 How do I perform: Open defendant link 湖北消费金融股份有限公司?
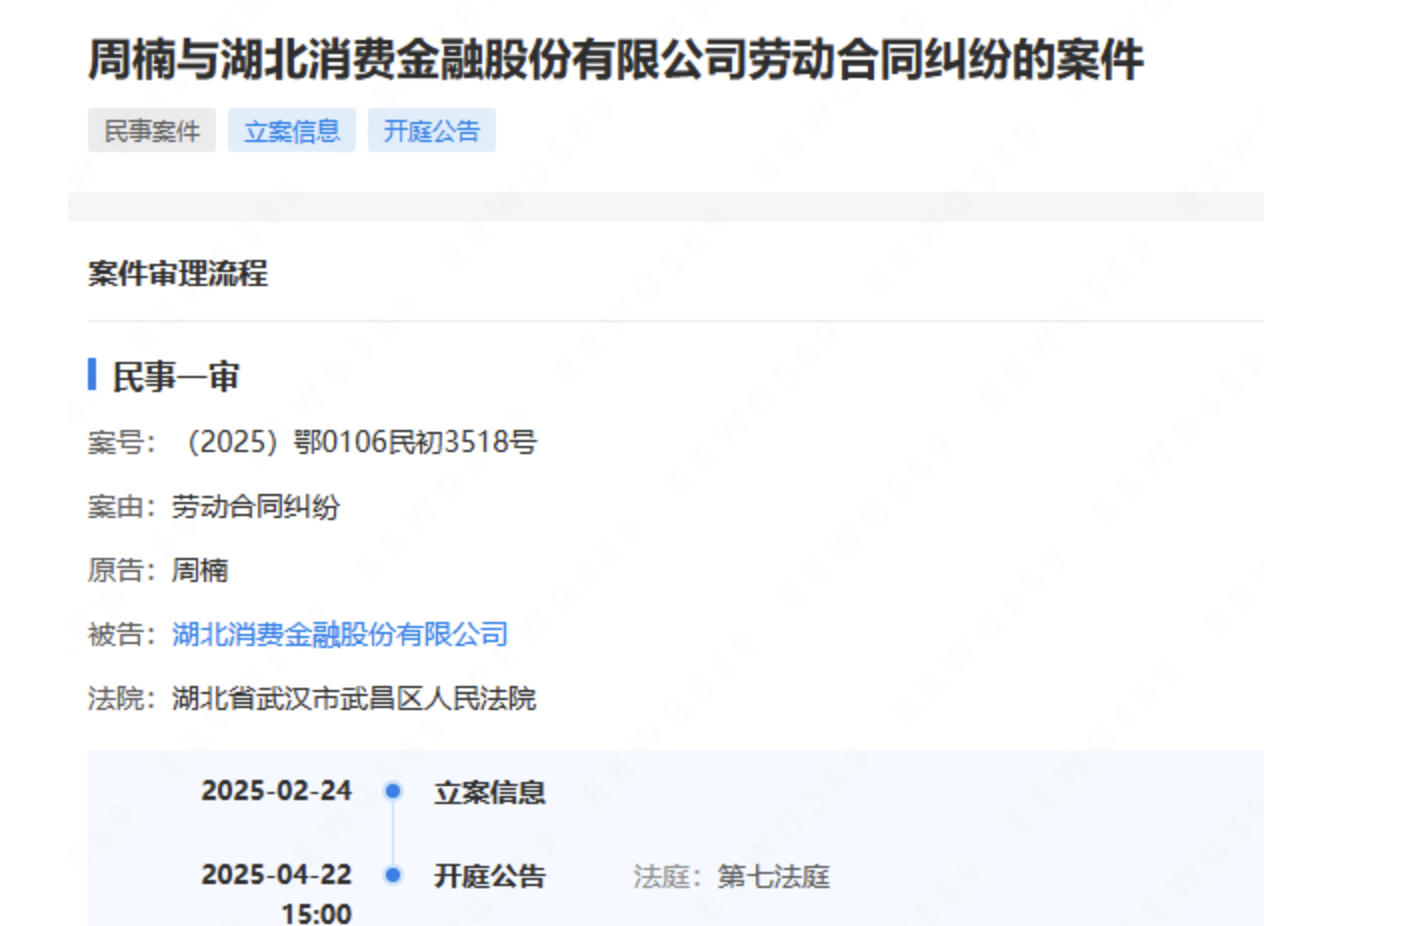(x=340, y=634)
